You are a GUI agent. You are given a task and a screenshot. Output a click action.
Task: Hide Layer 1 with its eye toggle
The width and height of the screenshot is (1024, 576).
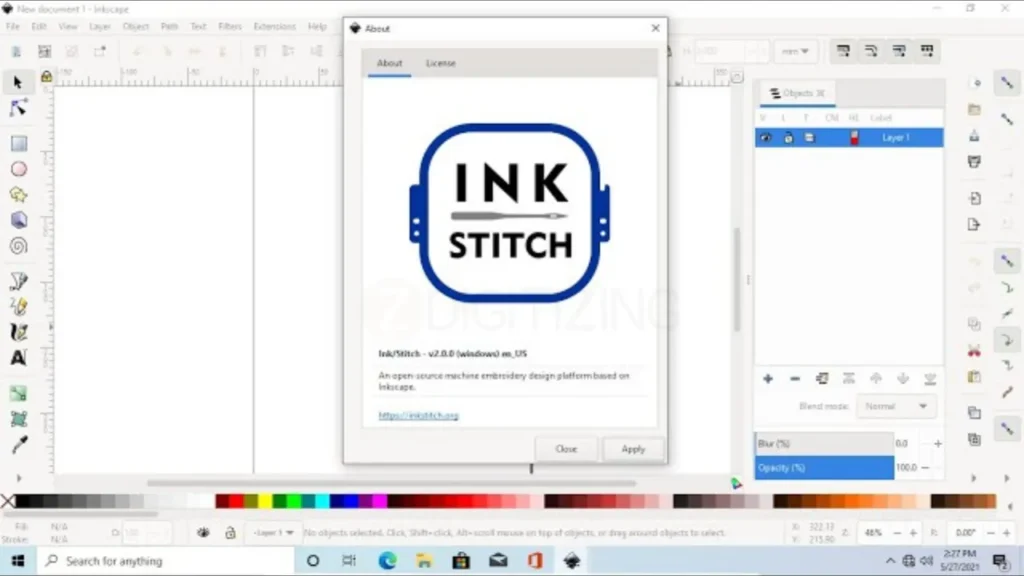(x=766, y=137)
